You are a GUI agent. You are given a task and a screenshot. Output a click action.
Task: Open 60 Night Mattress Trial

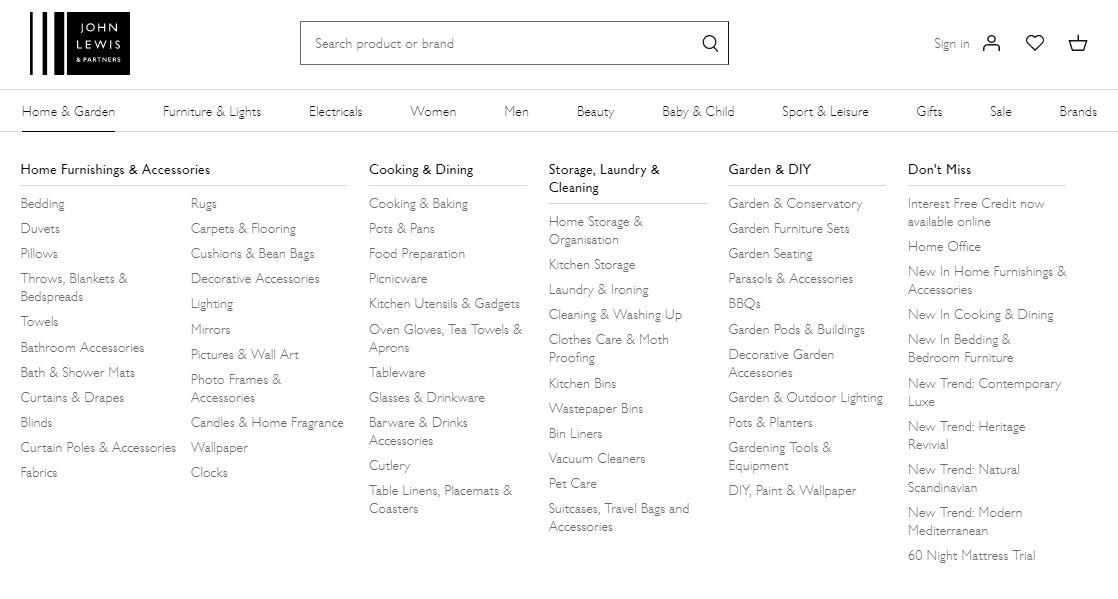(x=971, y=556)
